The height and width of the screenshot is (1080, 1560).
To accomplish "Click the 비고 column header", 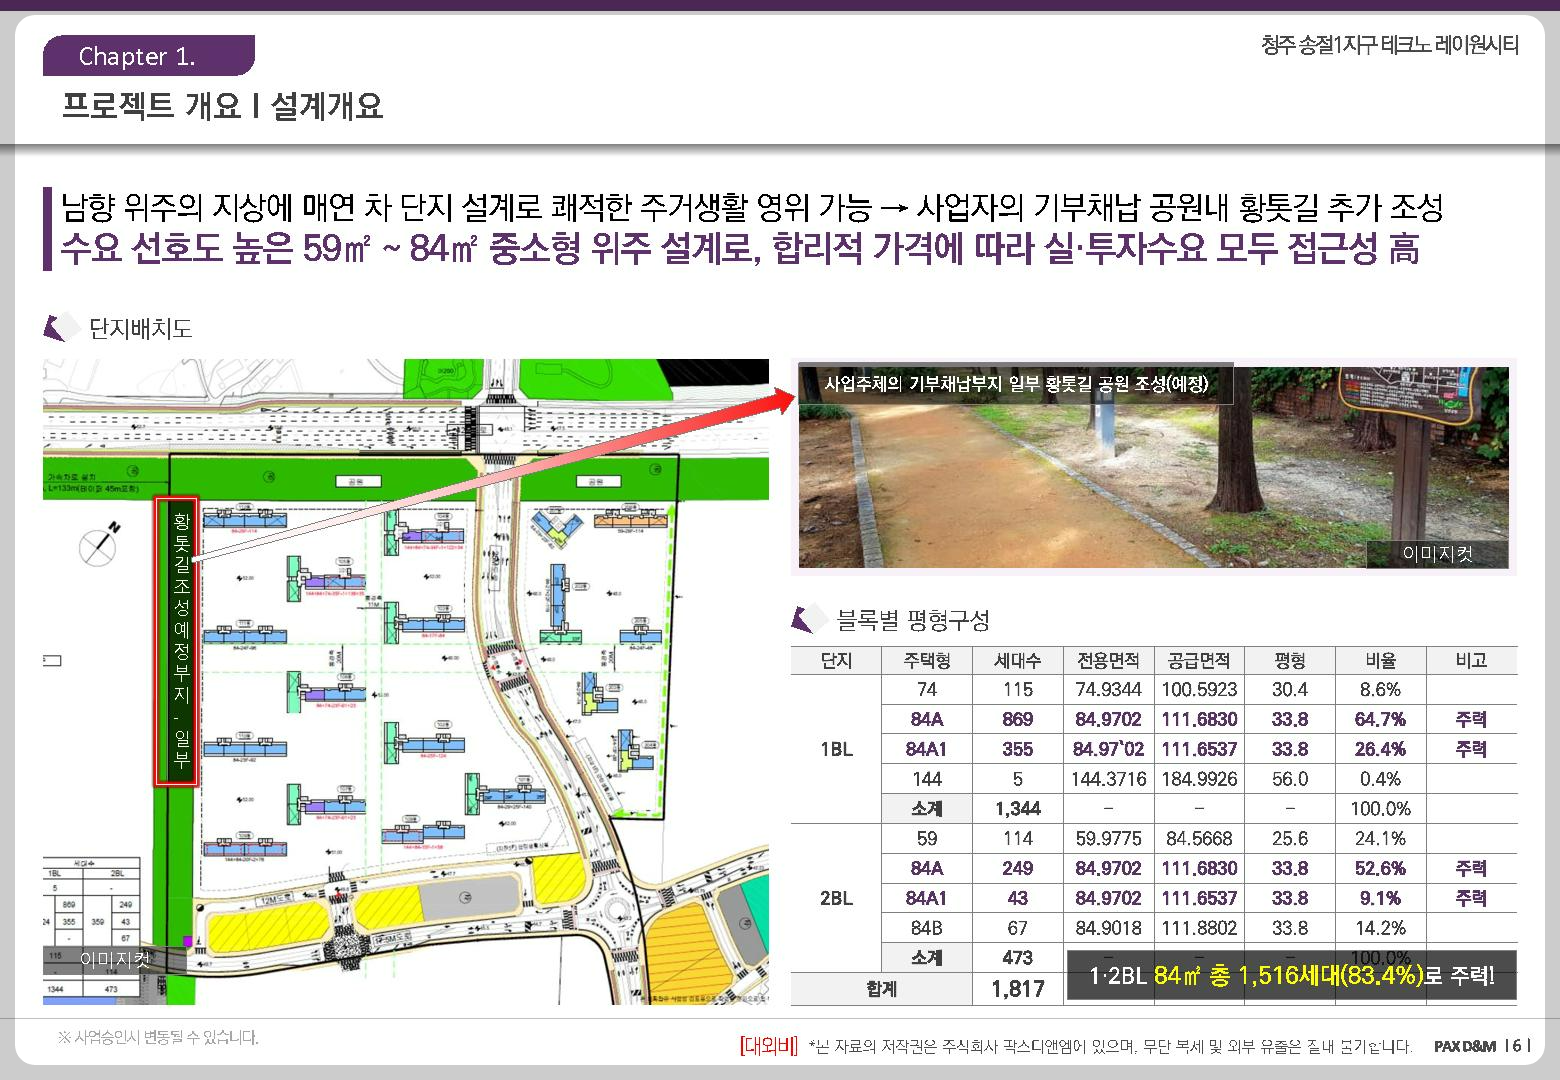I will click(x=1471, y=660).
